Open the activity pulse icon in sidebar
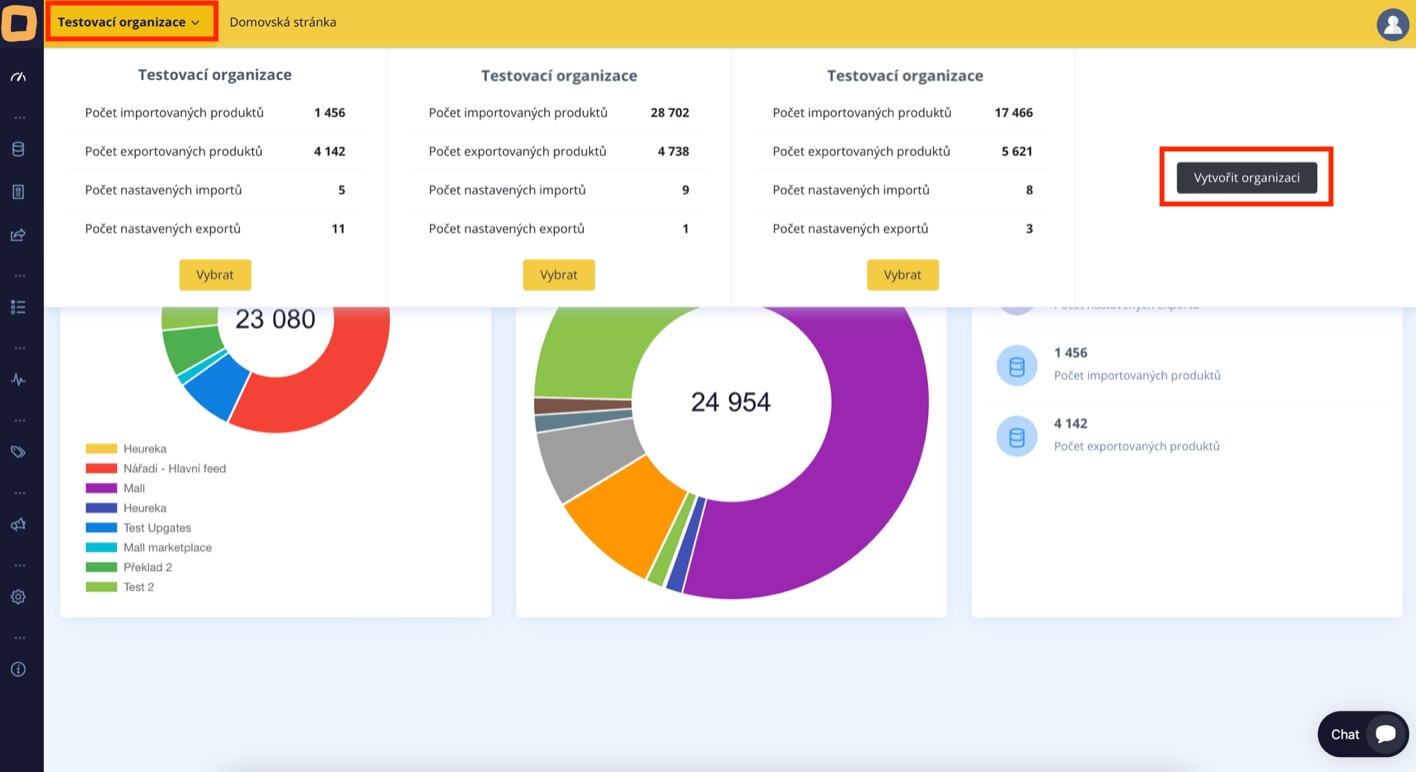Viewport: 1416px width, 772px height. coord(18,380)
